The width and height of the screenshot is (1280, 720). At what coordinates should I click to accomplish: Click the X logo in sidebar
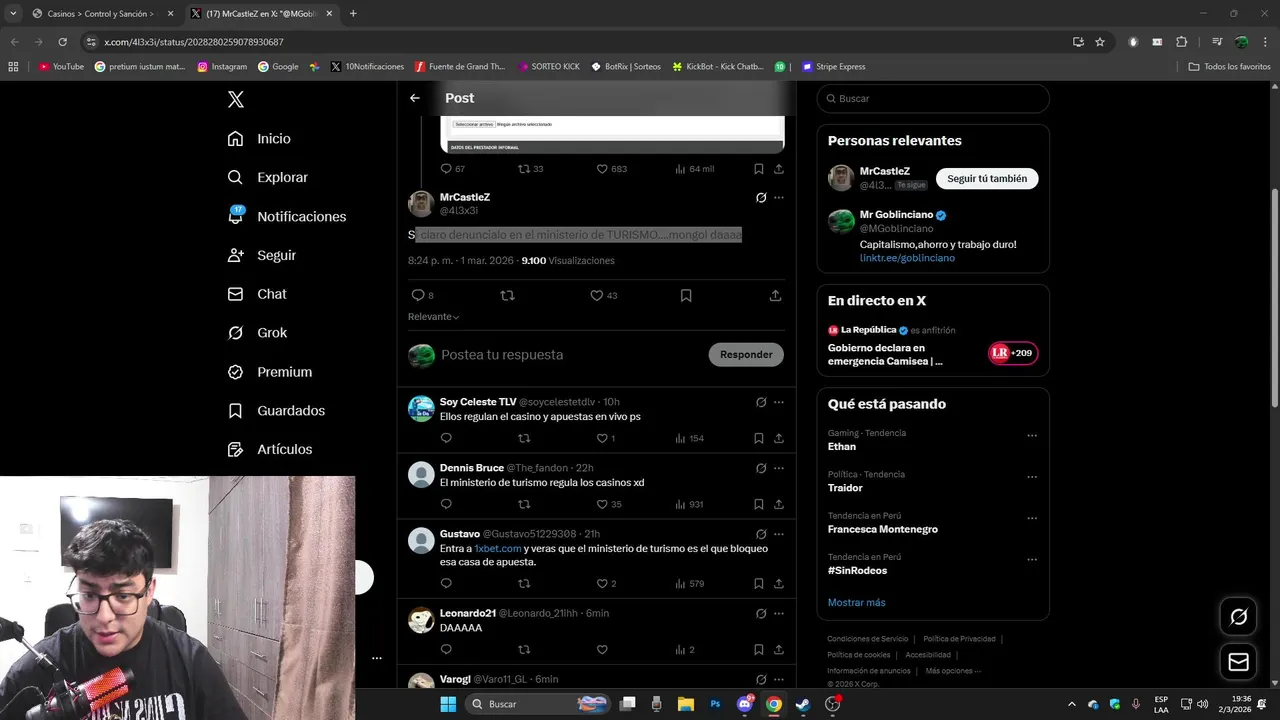click(236, 99)
